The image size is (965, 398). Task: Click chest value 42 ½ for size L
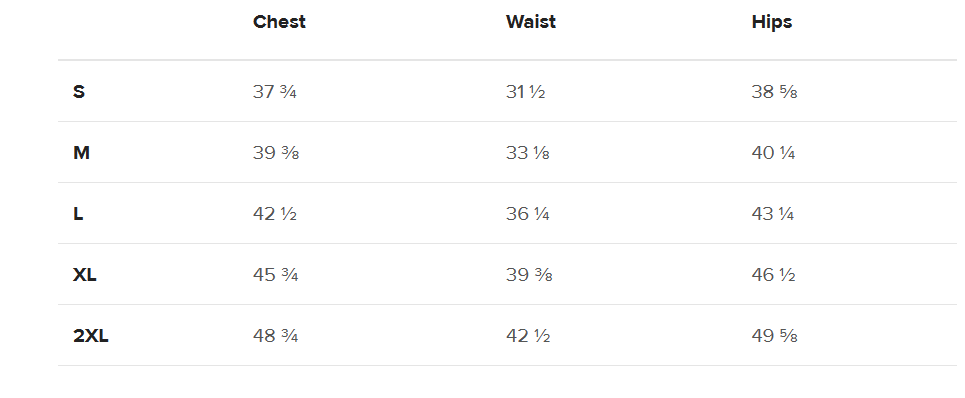coord(274,214)
